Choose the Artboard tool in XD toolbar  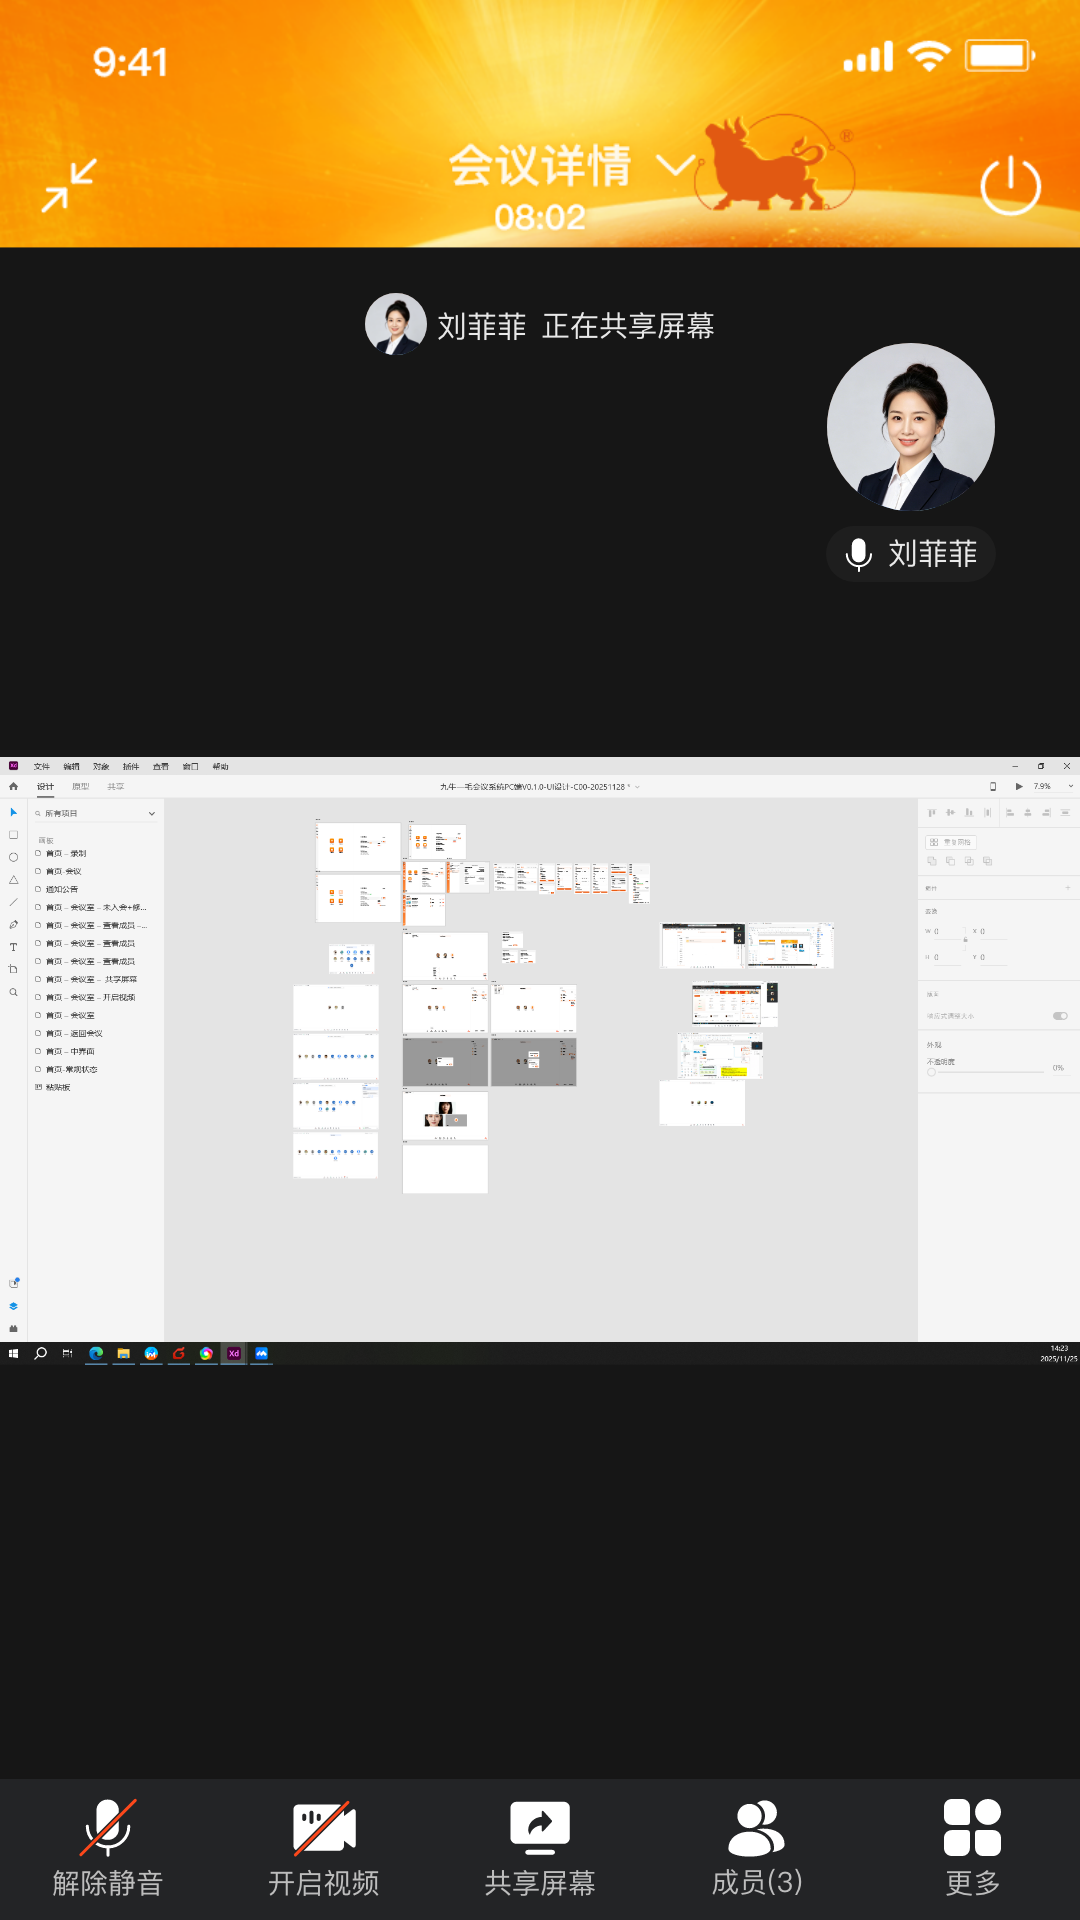(13, 969)
